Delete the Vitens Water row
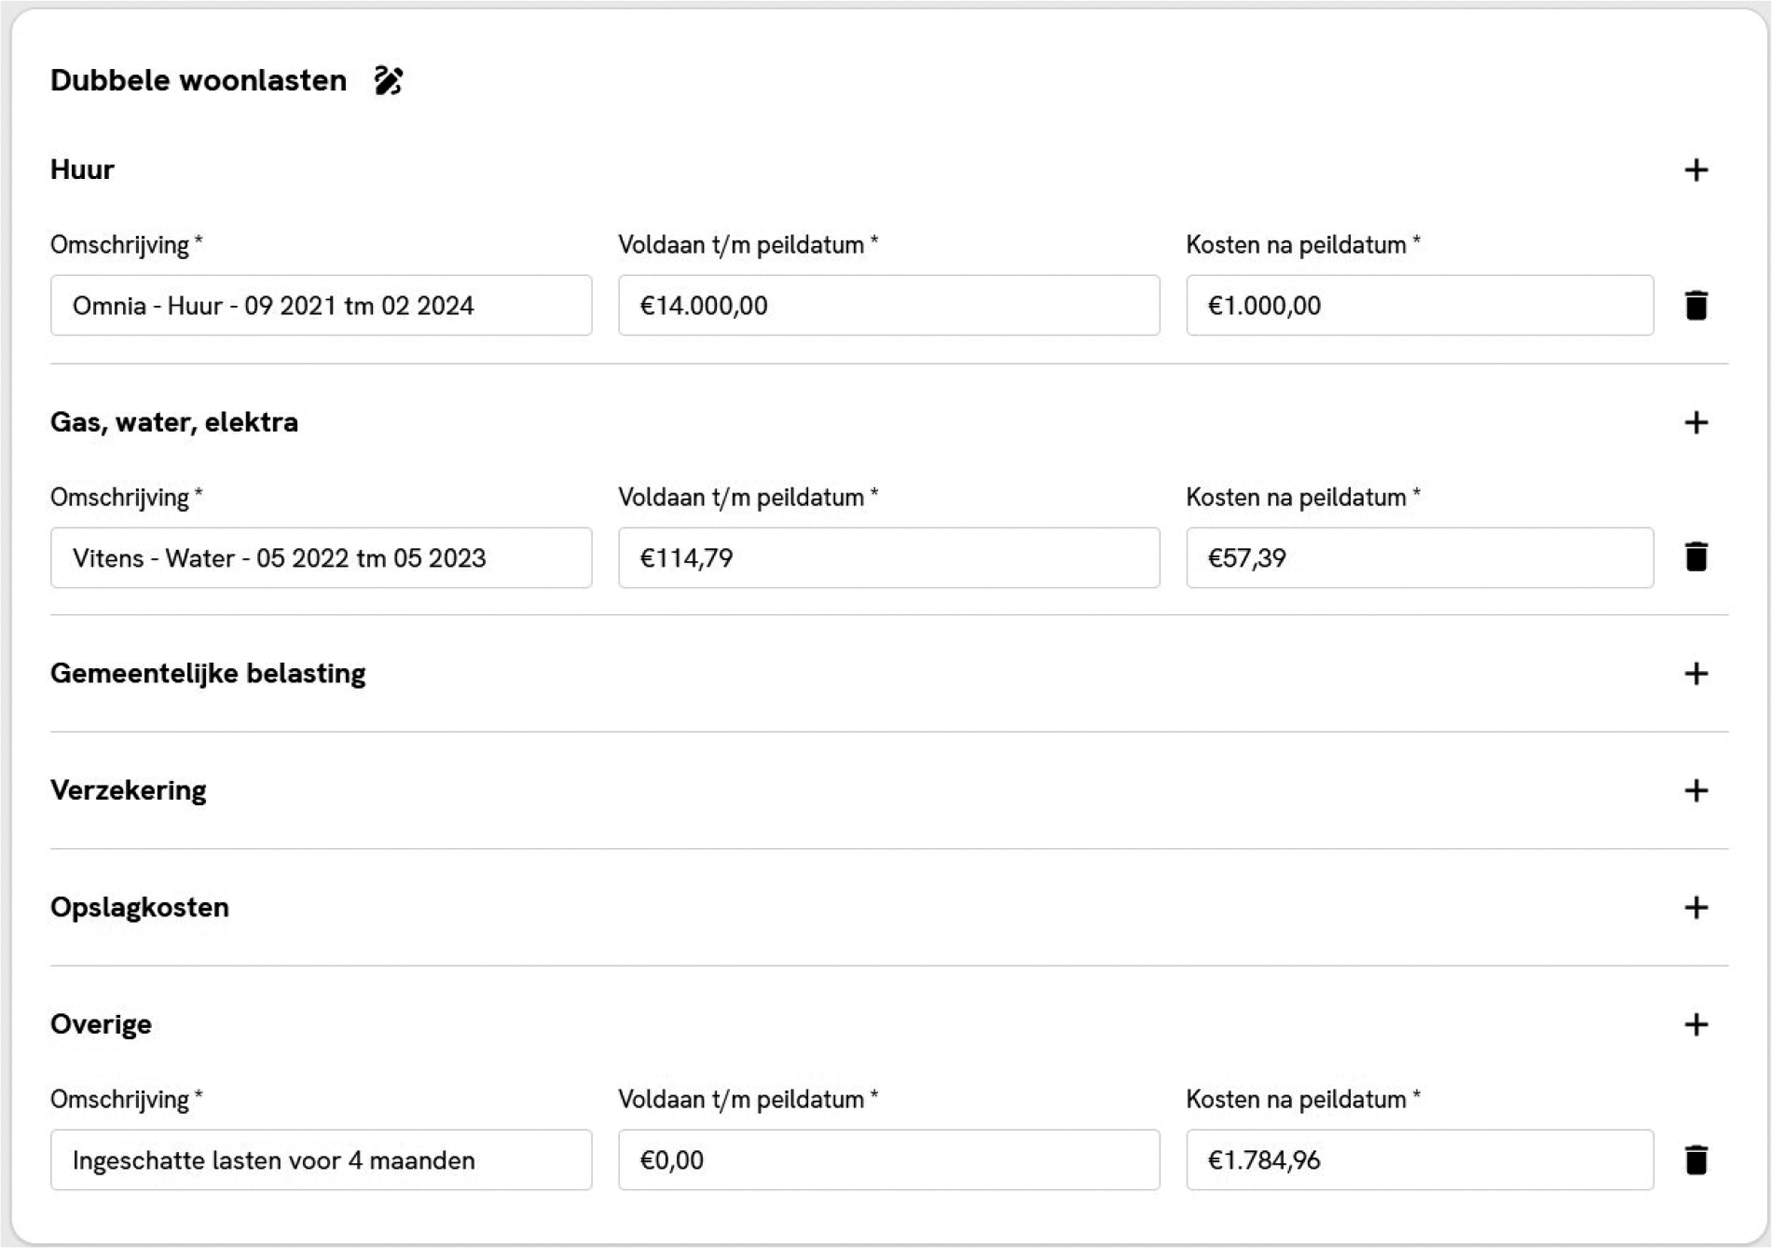Screen dimensions: 1772x1248 [x=1695, y=557]
